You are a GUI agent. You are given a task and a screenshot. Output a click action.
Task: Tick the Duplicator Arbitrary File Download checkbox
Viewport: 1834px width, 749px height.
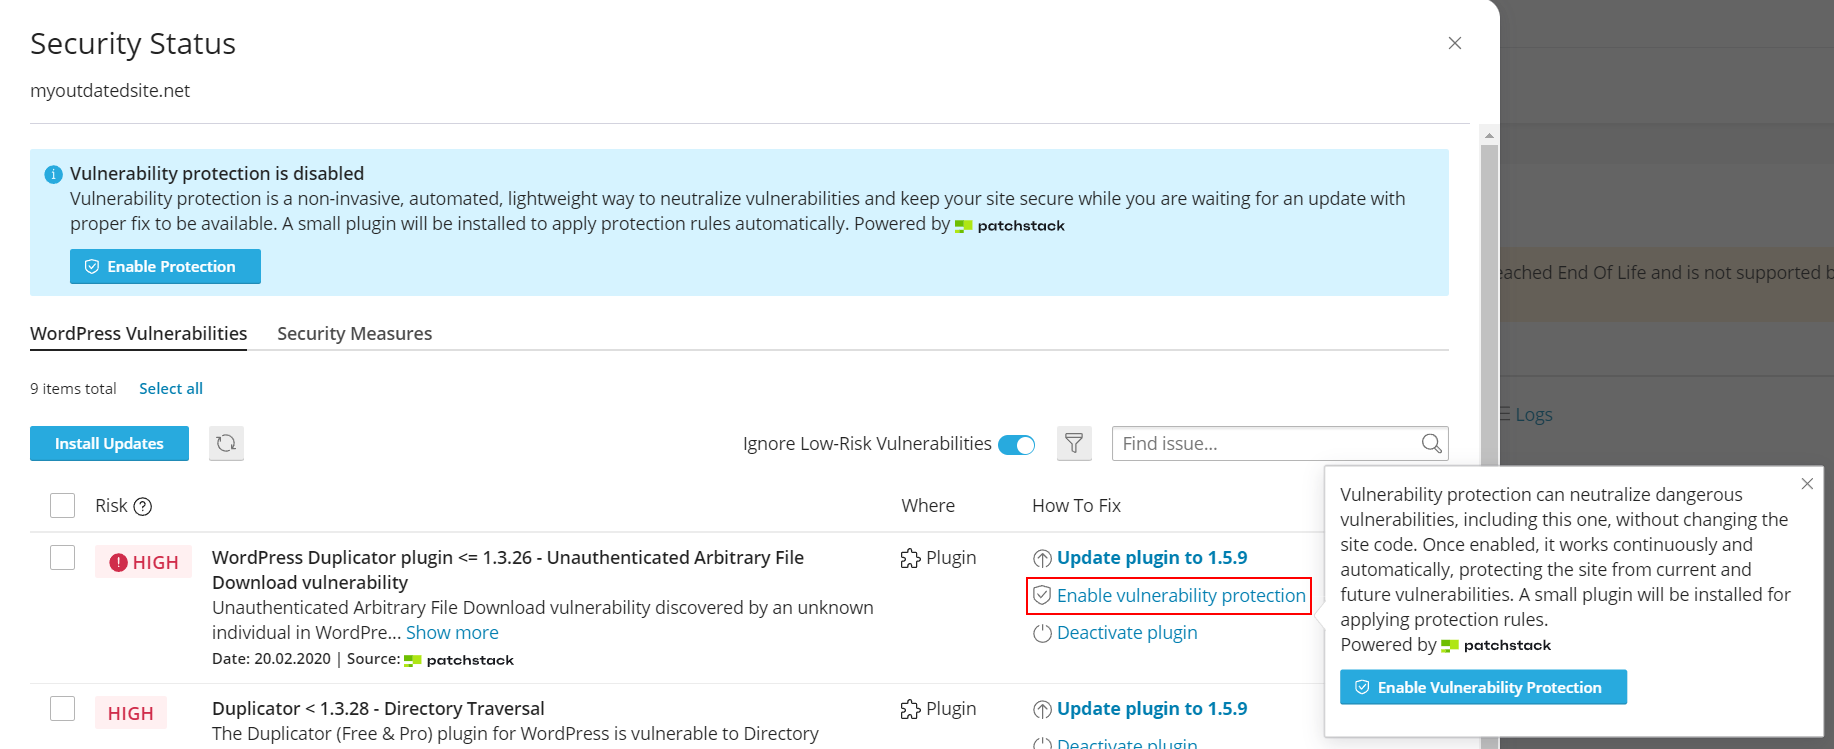click(63, 557)
